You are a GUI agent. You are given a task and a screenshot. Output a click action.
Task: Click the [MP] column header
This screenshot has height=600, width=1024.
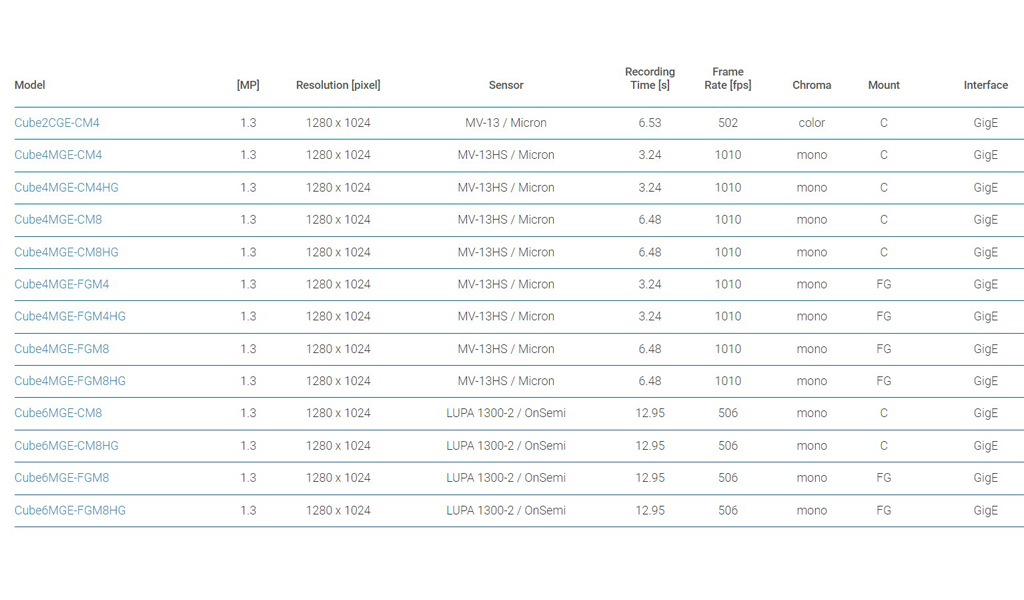coord(248,85)
